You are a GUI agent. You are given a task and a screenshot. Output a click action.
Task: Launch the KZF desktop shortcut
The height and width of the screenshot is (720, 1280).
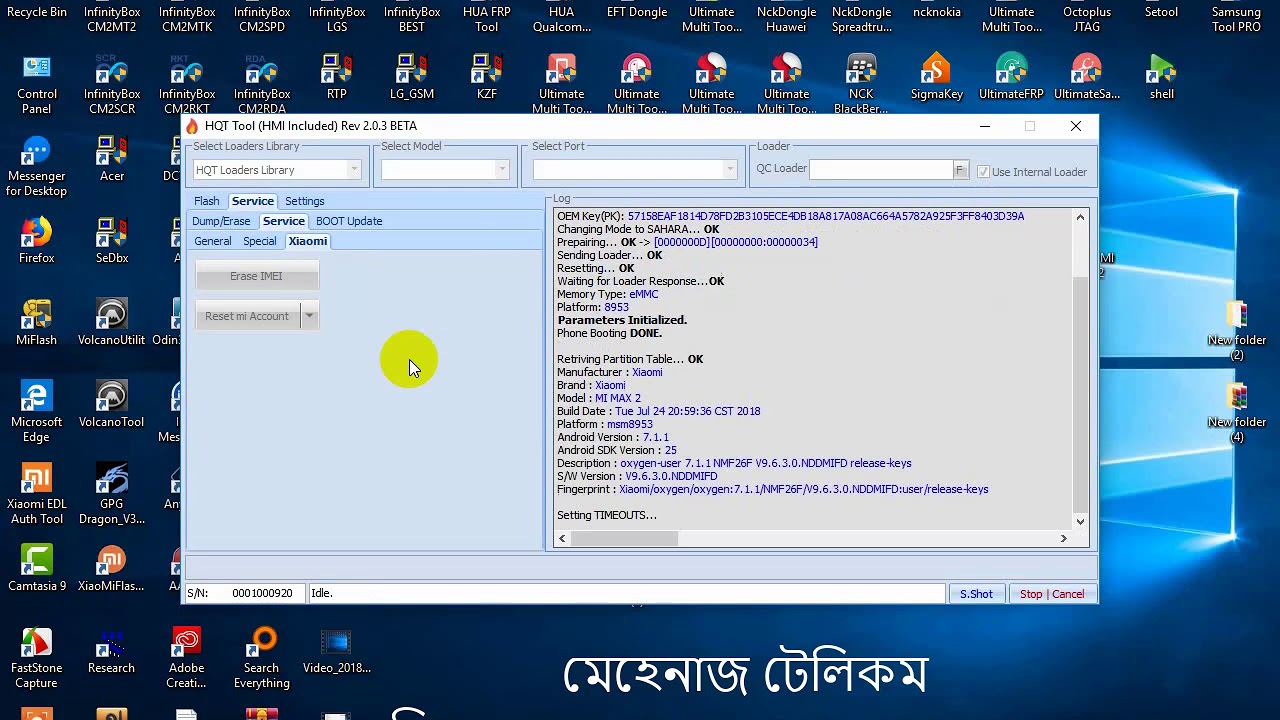tap(487, 77)
